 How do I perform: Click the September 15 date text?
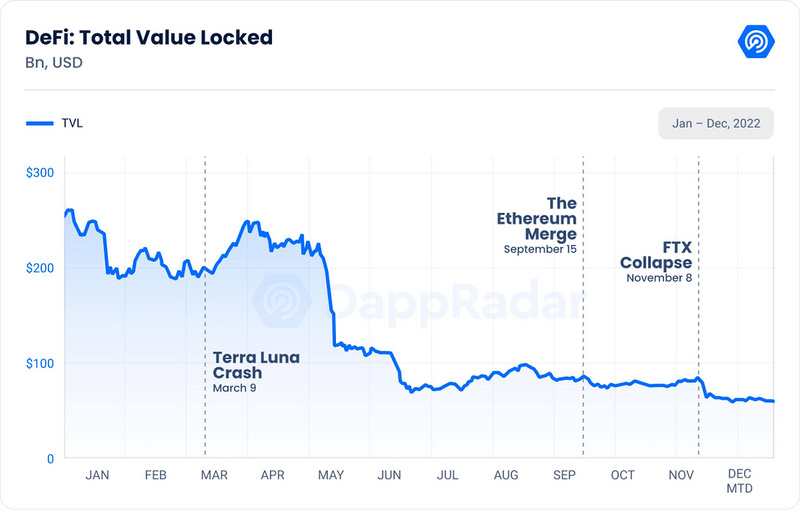click(540, 249)
